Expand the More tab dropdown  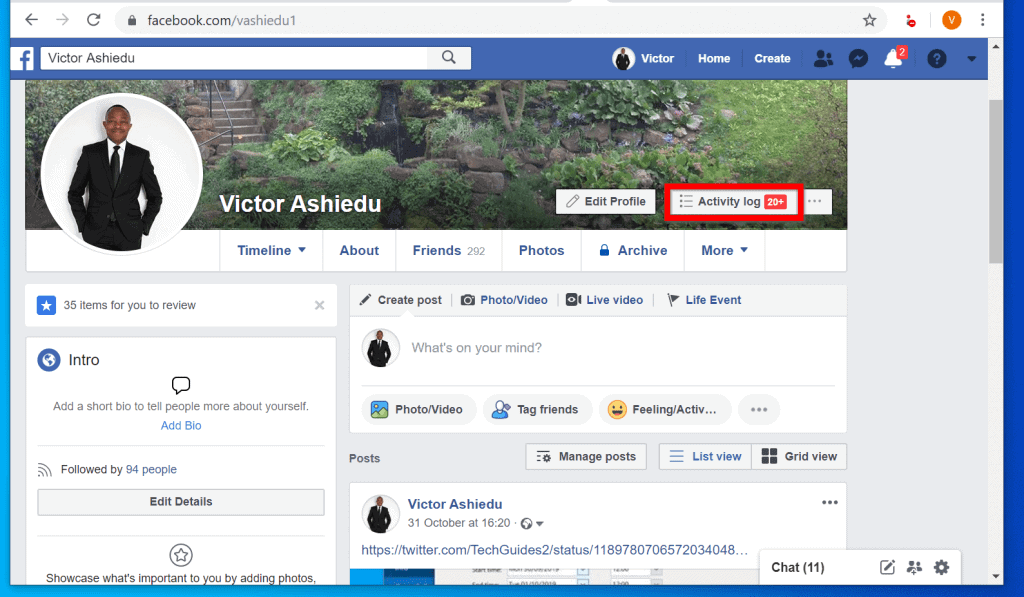click(x=724, y=251)
